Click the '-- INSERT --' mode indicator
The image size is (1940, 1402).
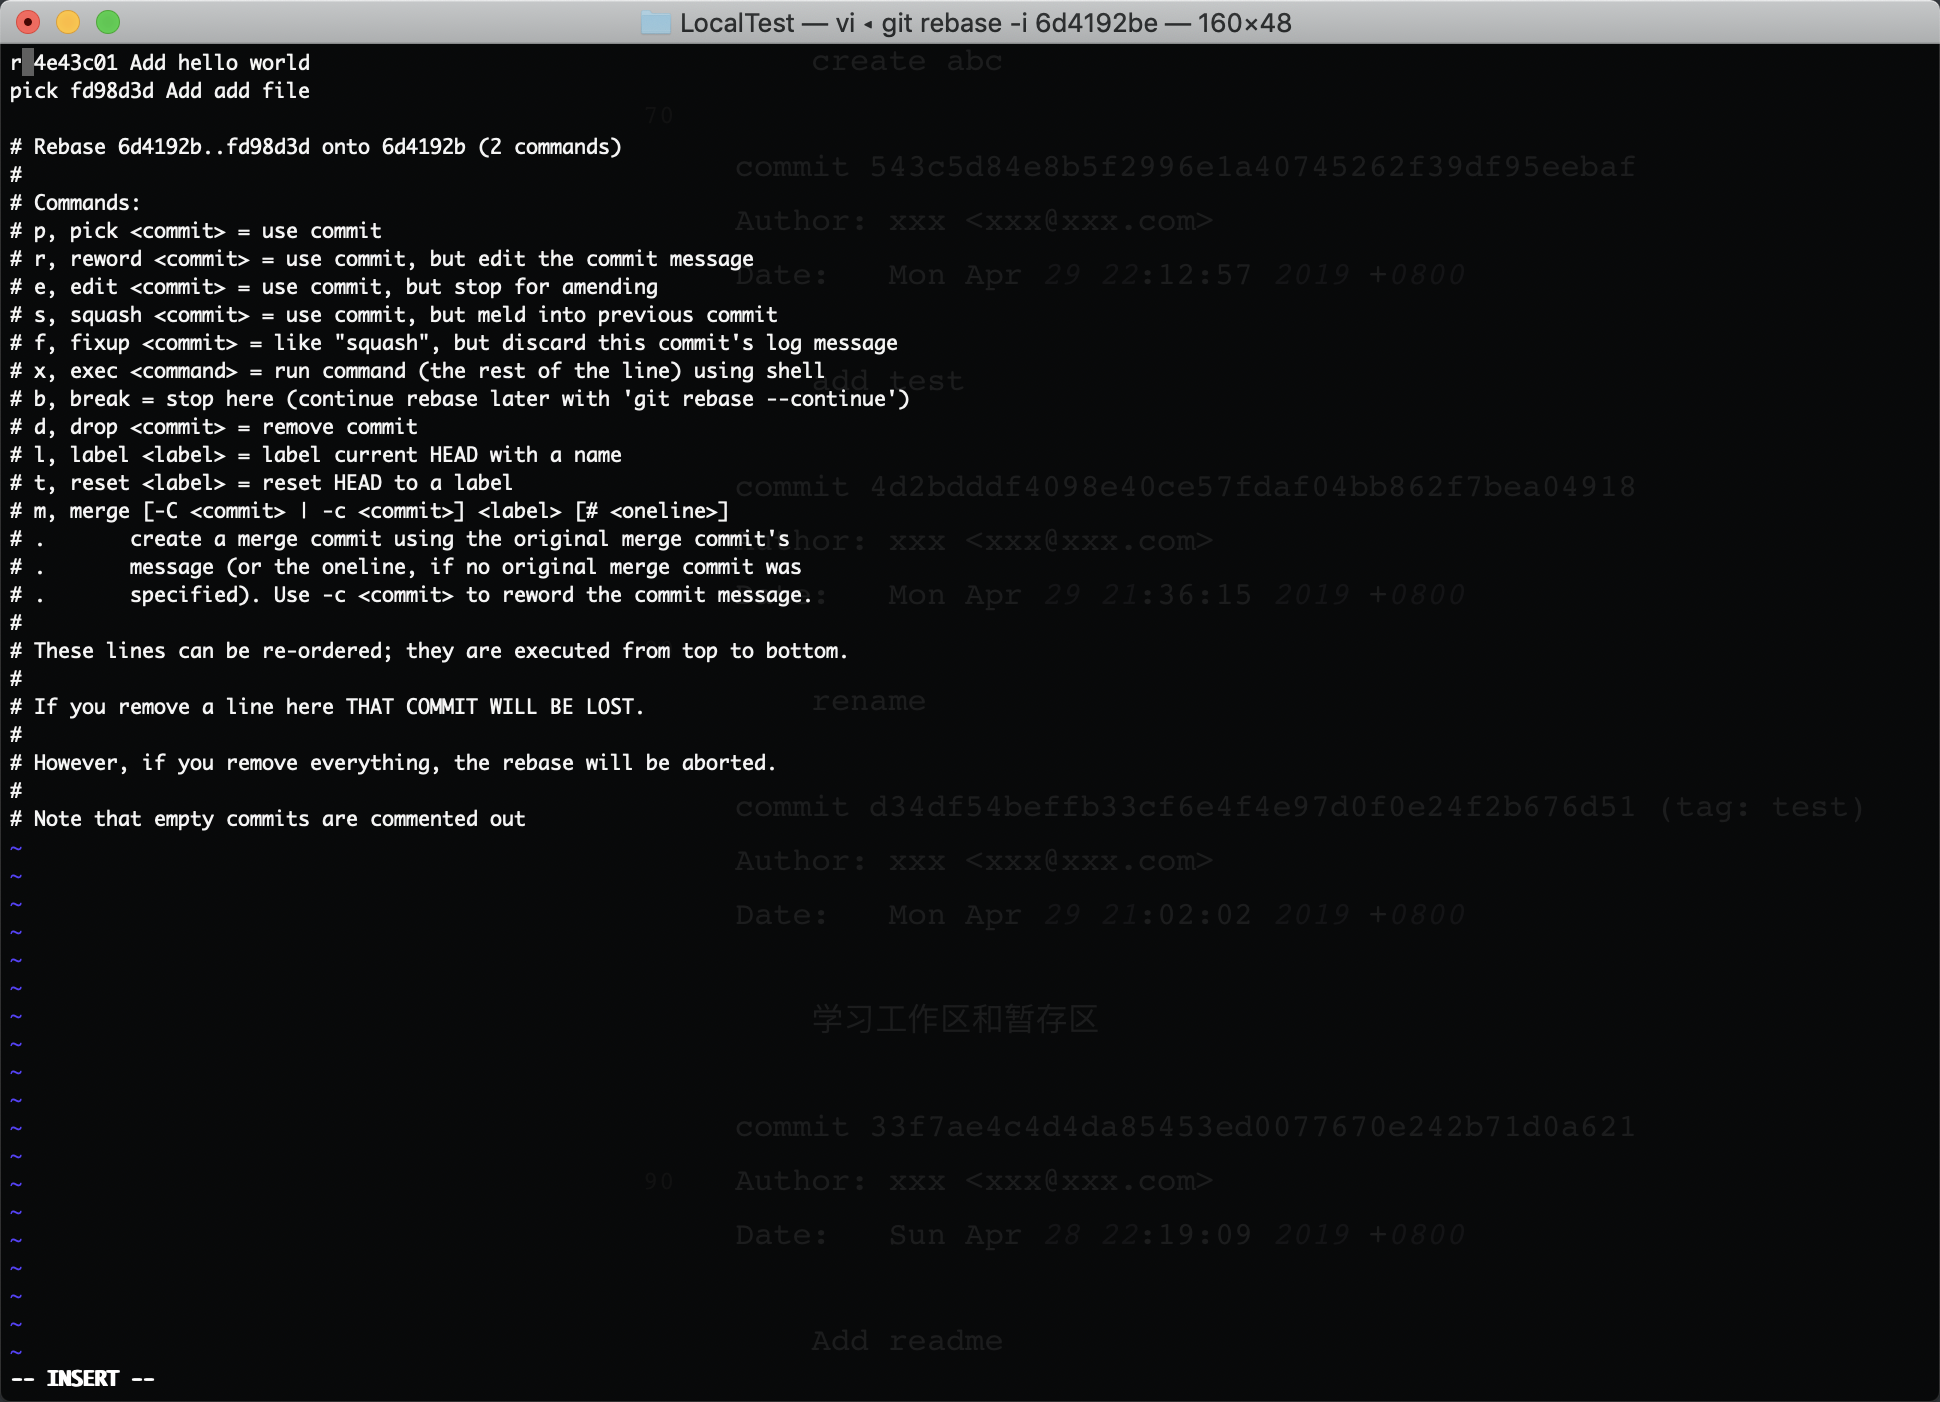(x=83, y=1379)
